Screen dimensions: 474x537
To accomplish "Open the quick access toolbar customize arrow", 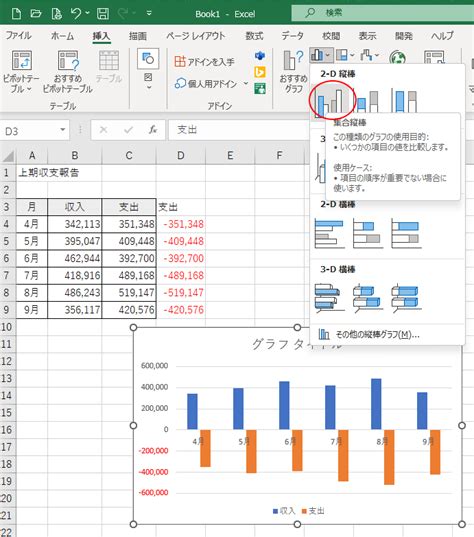I will click(149, 13).
